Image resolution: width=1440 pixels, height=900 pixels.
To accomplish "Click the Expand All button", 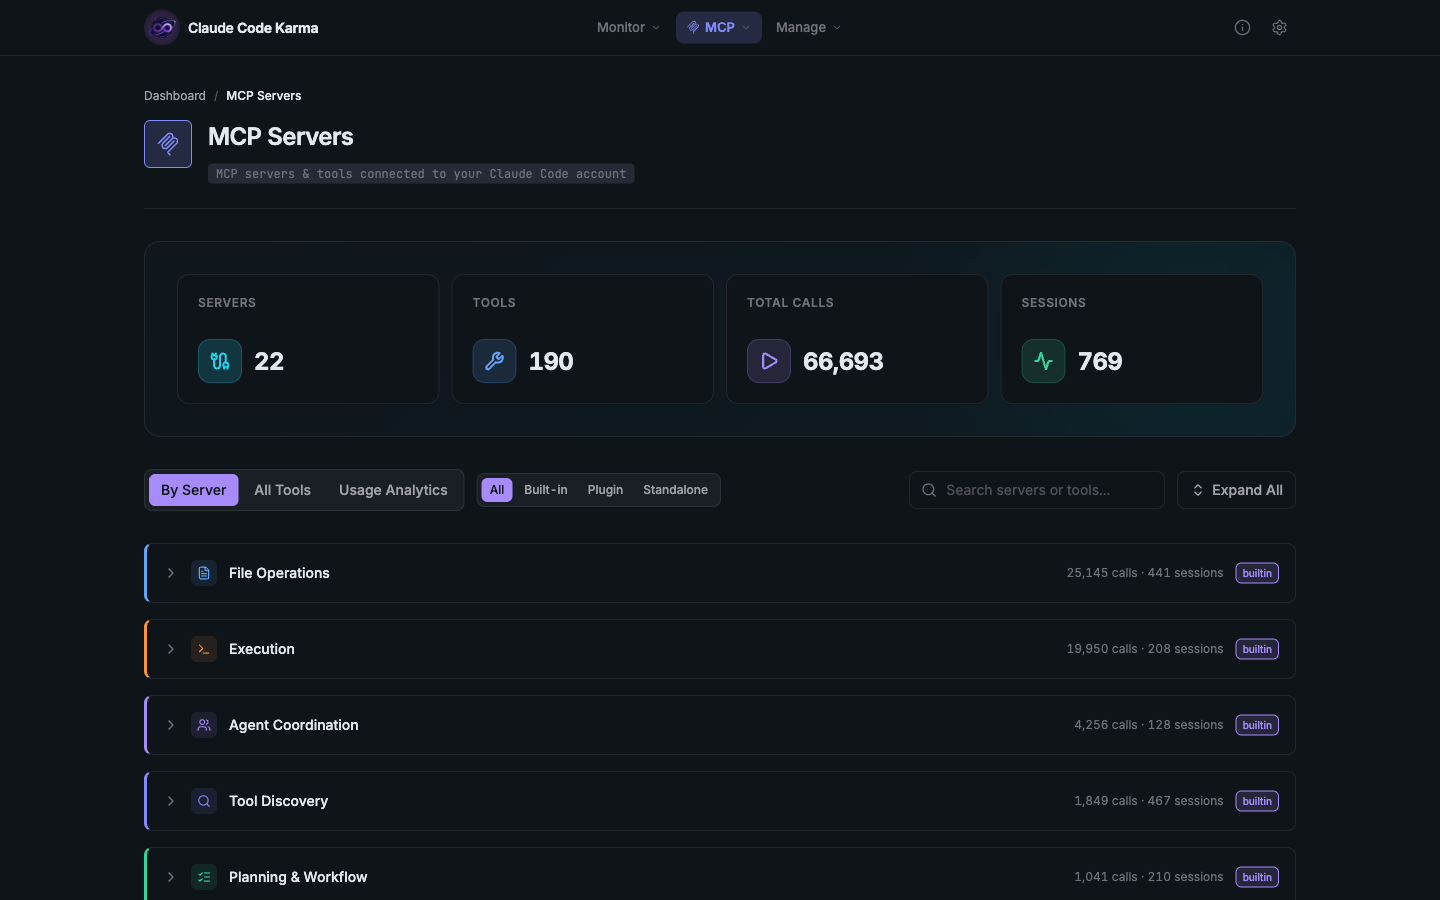I will click(x=1236, y=490).
